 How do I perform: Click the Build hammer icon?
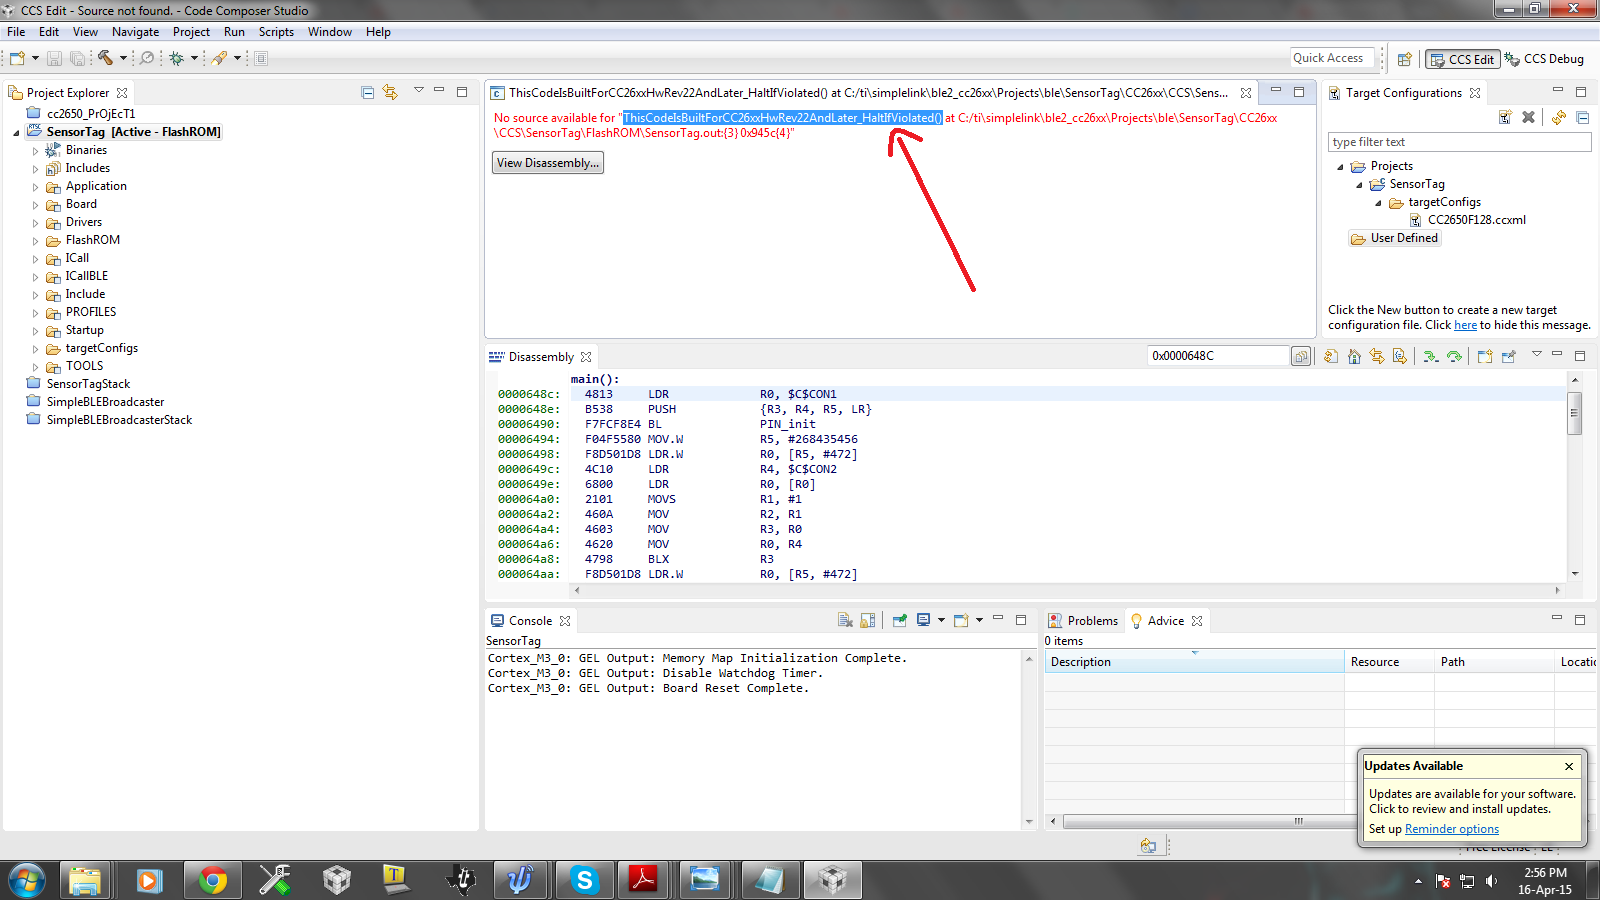click(105, 58)
